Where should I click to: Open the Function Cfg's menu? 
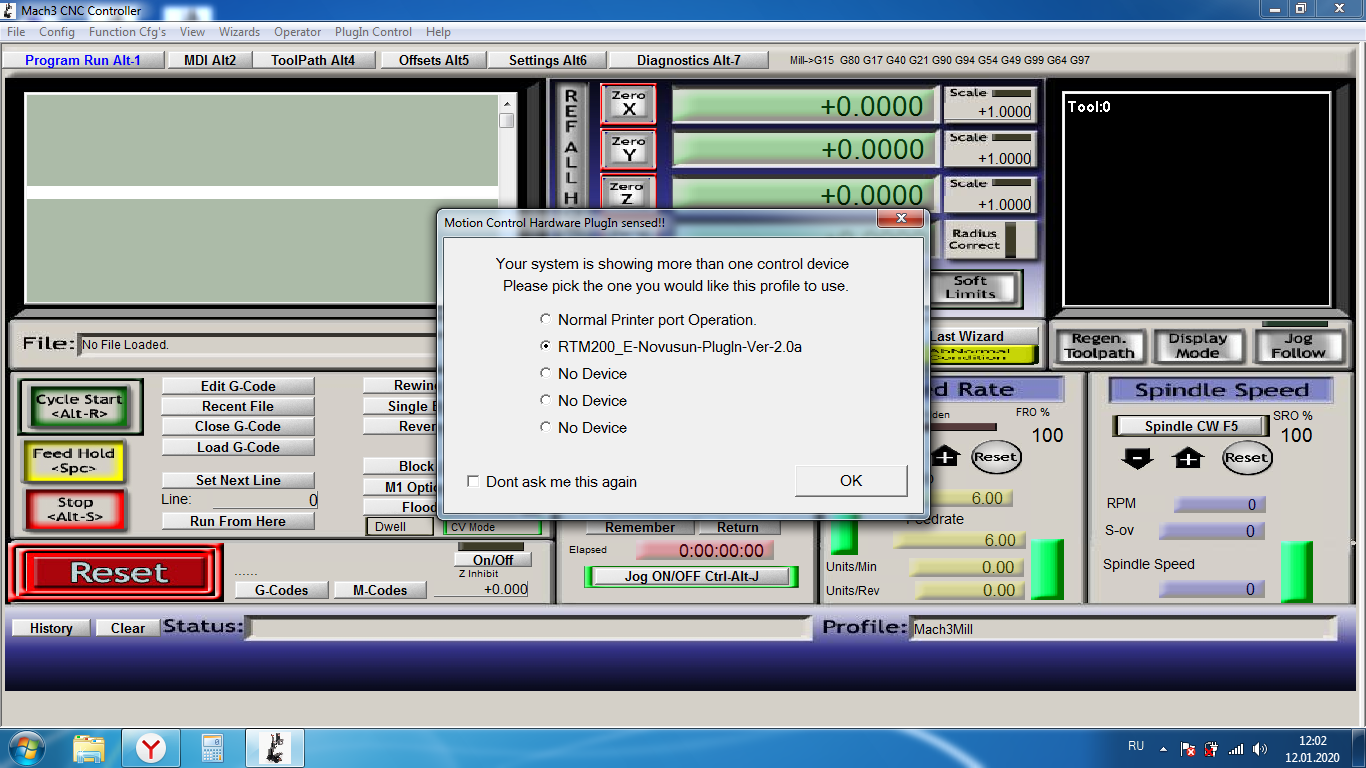click(x=127, y=32)
